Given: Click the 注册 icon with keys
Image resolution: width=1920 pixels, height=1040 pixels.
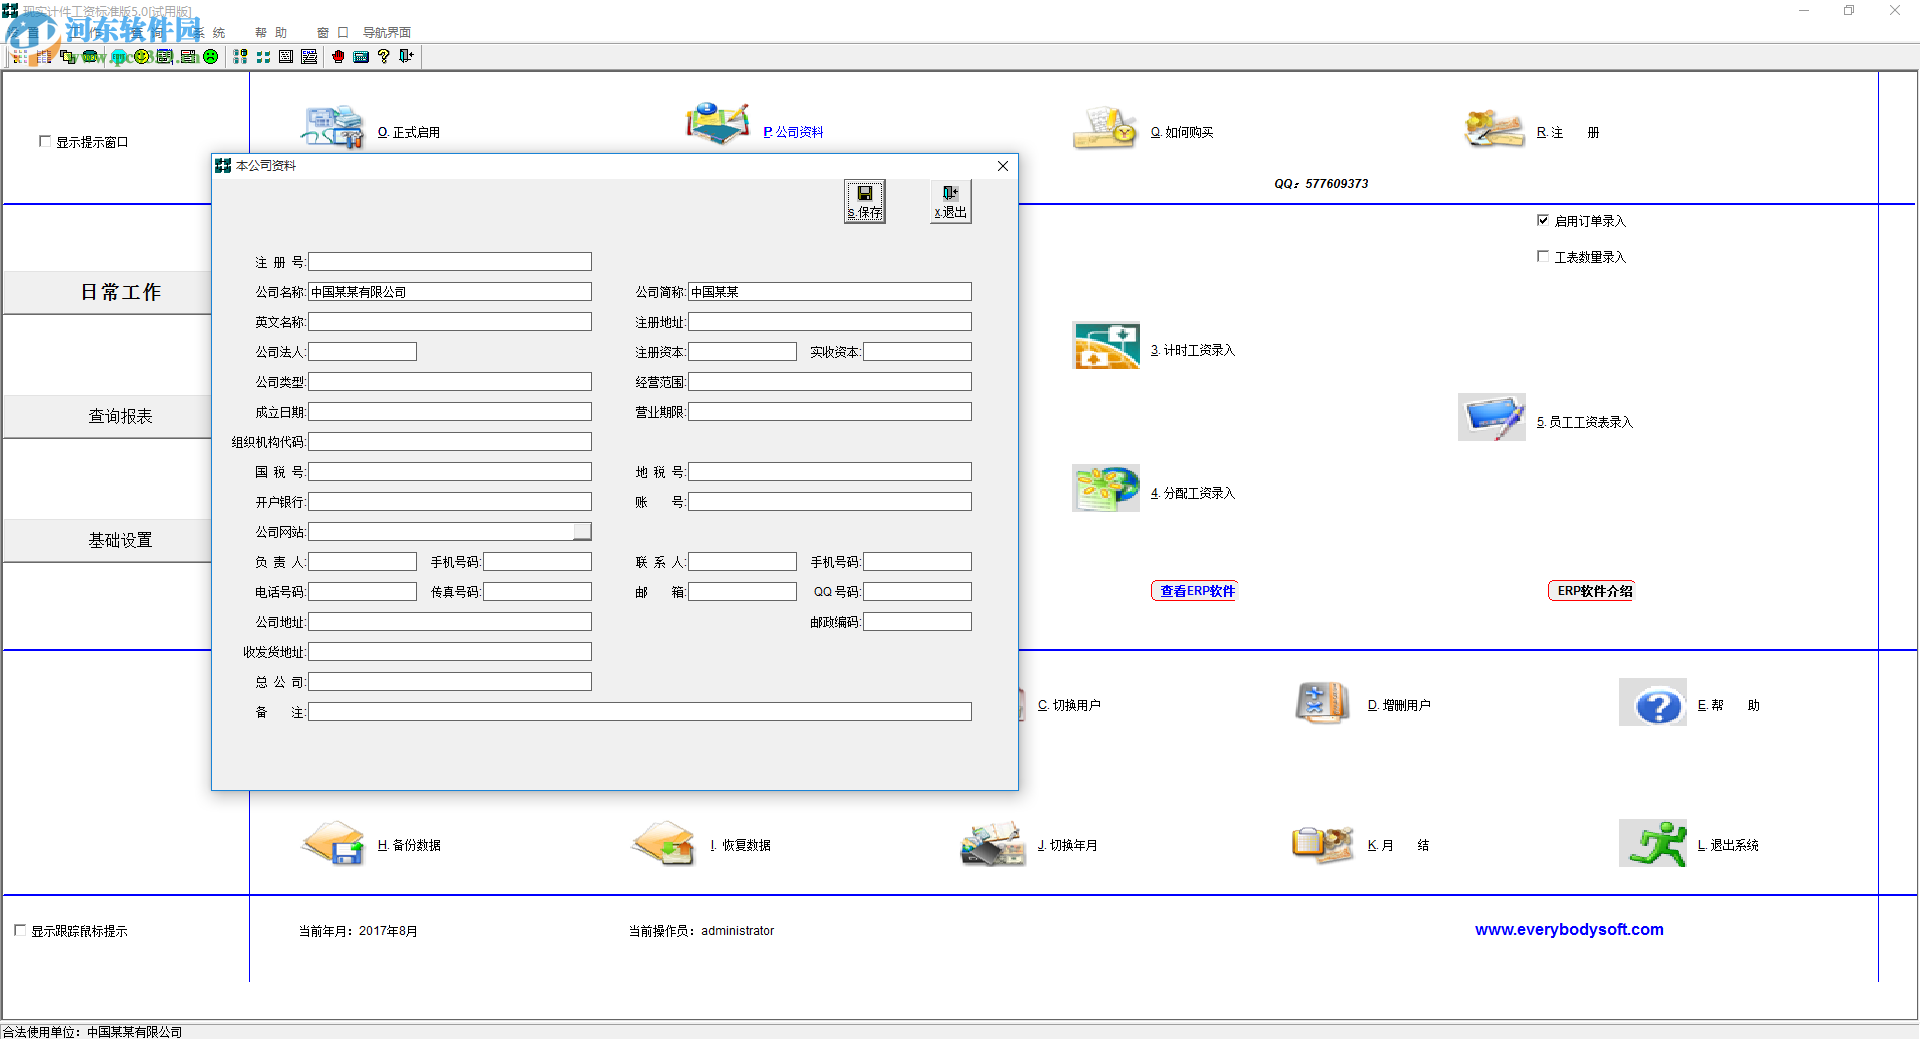Looking at the screenshot, I should [x=1493, y=128].
